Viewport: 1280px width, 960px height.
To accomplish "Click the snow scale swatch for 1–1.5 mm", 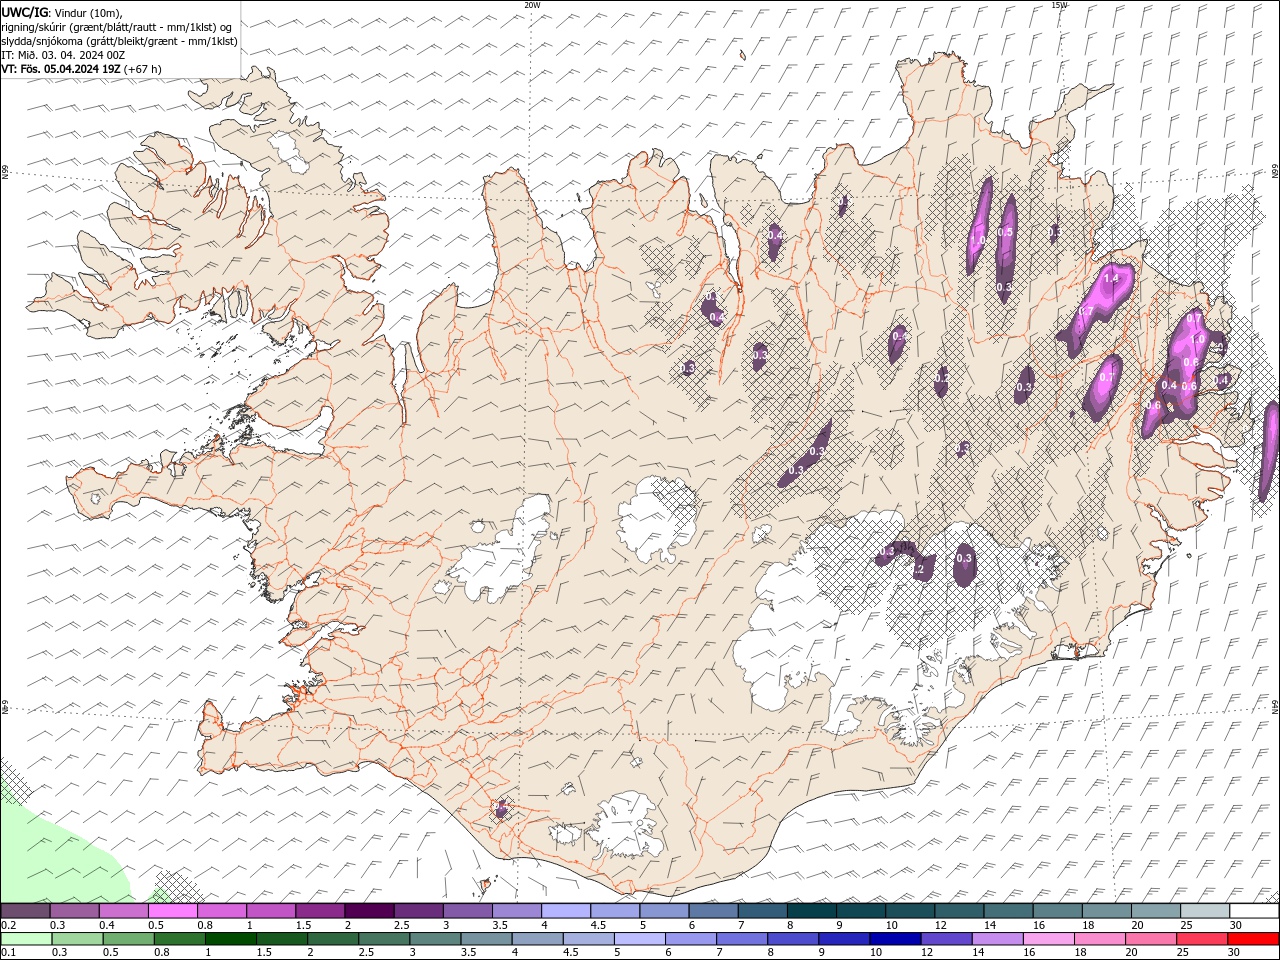I will coord(271,911).
